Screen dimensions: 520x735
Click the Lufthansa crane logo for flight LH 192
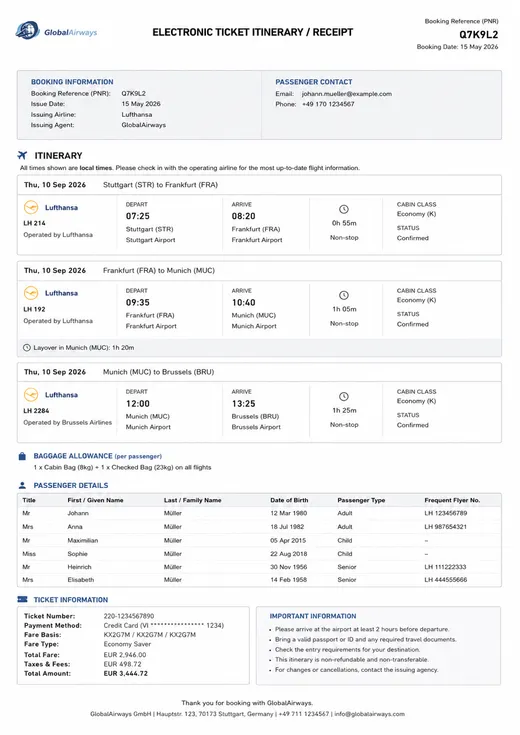31,293
